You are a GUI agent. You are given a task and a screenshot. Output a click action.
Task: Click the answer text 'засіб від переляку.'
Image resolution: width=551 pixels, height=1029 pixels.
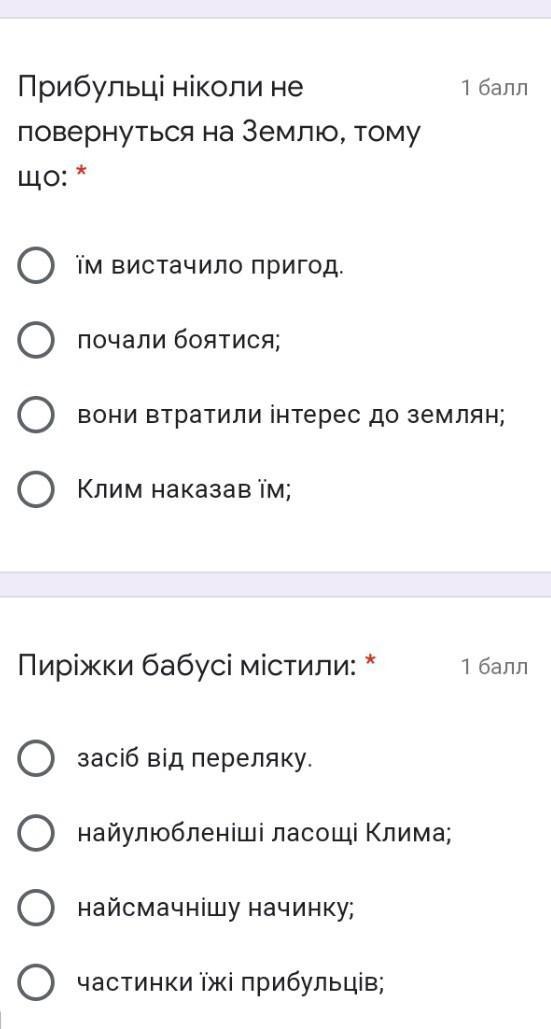click(195, 759)
